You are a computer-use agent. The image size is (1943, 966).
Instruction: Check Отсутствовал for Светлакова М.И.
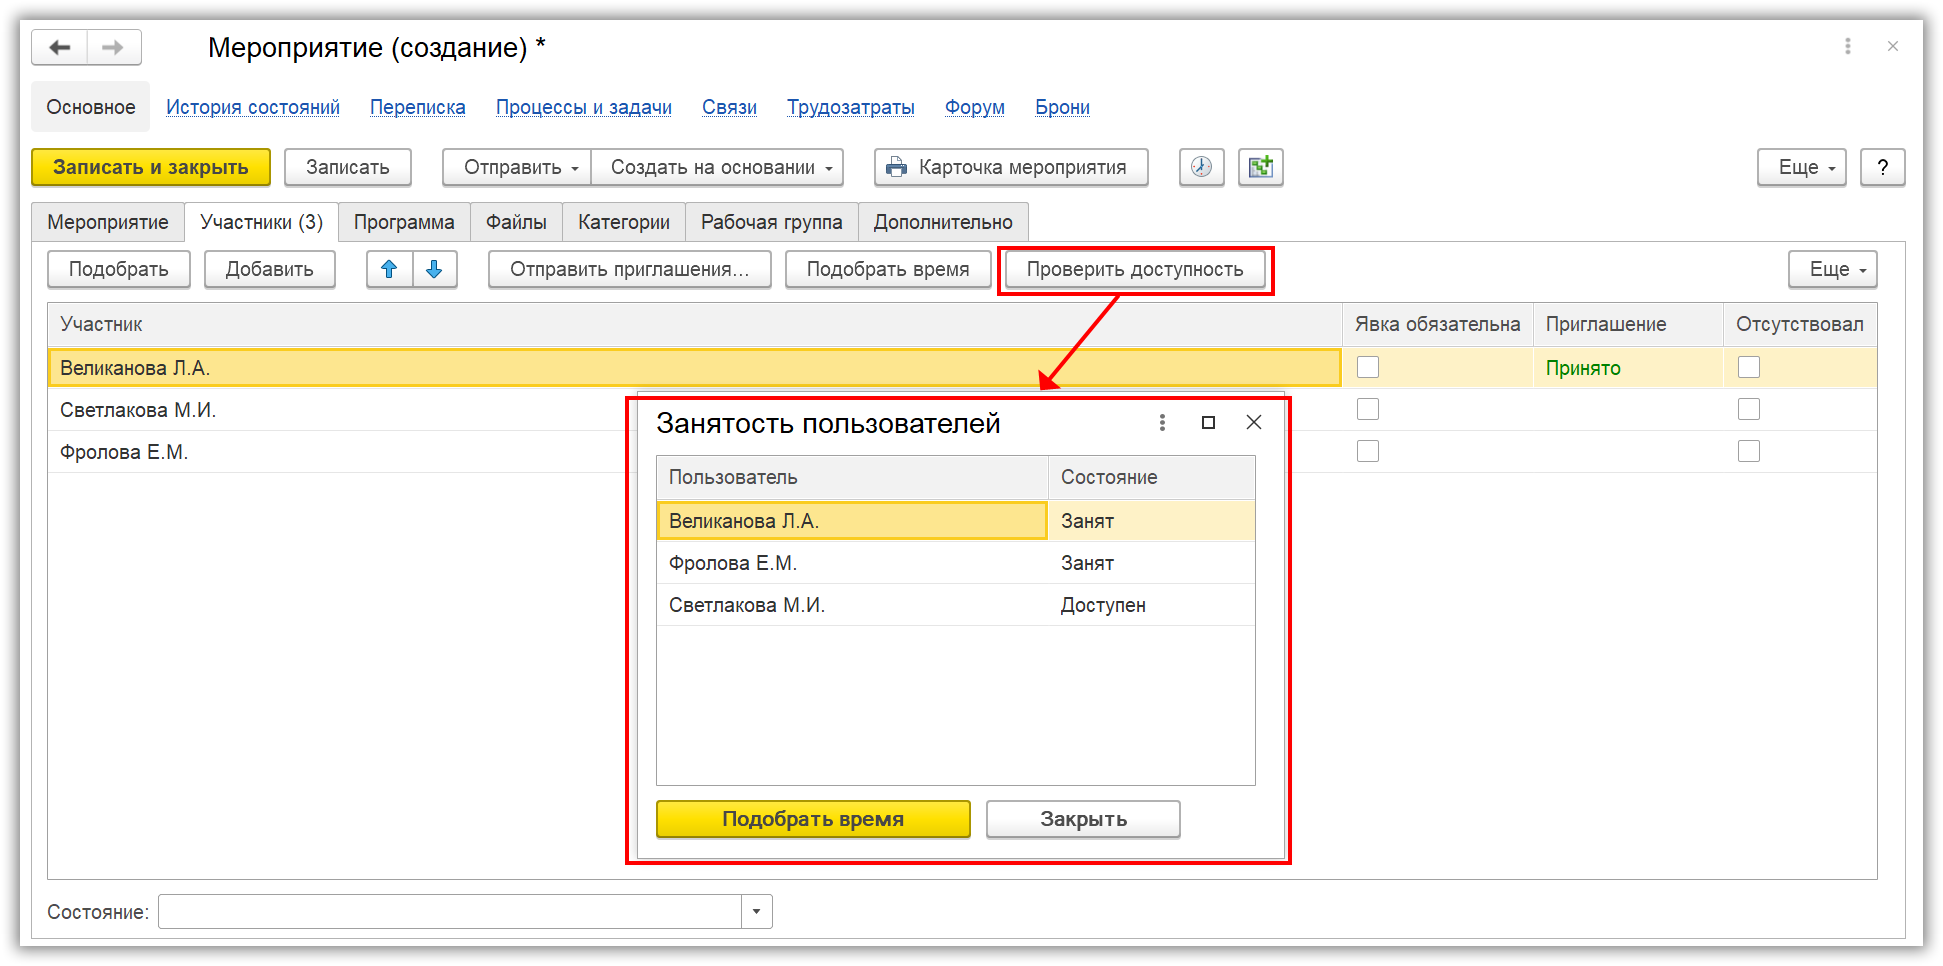point(1748,409)
